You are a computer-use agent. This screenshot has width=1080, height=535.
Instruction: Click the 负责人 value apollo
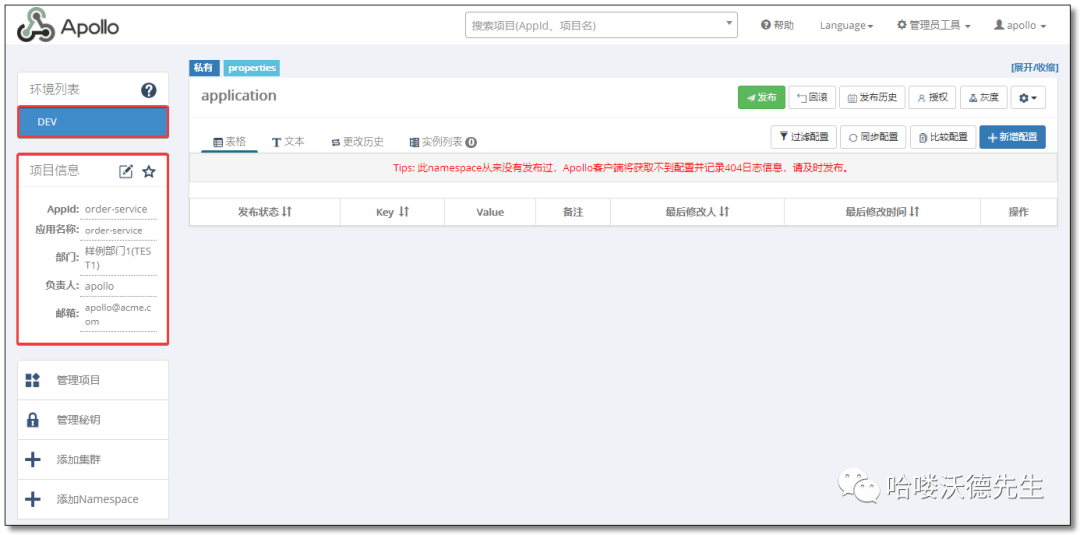tap(100, 286)
